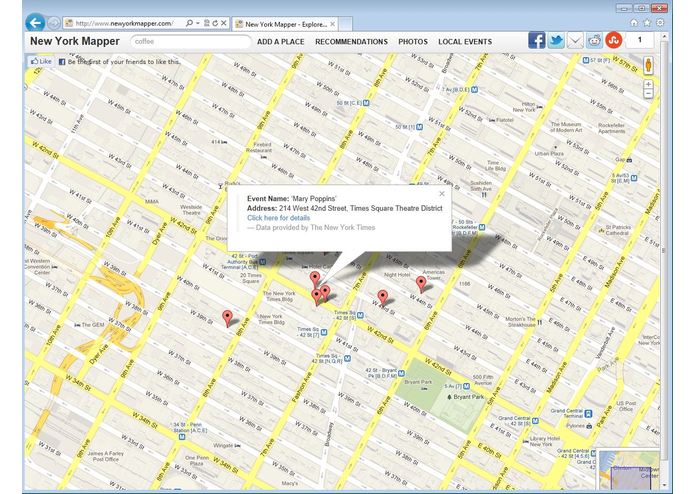Open RECOMMENDATIONS menu item
Image resolution: width=695 pixels, height=494 pixels.
coord(351,42)
